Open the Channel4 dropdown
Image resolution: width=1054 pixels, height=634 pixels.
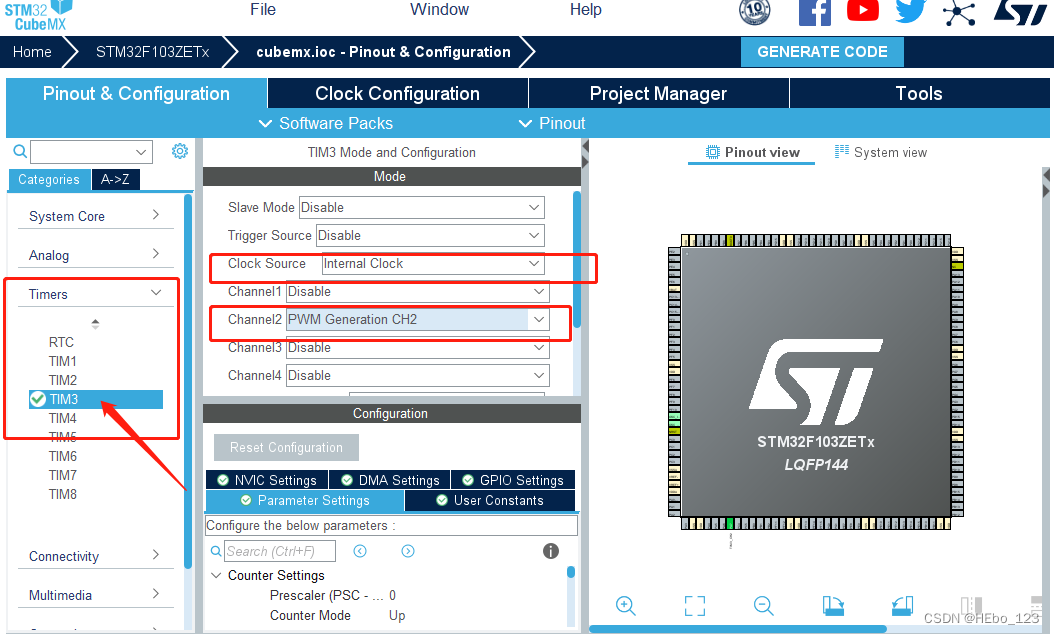click(x=539, y=375)
